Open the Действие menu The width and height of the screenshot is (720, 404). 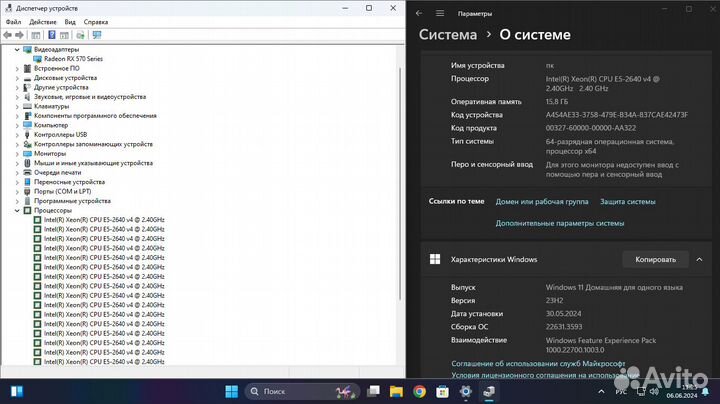click(43, 22)
